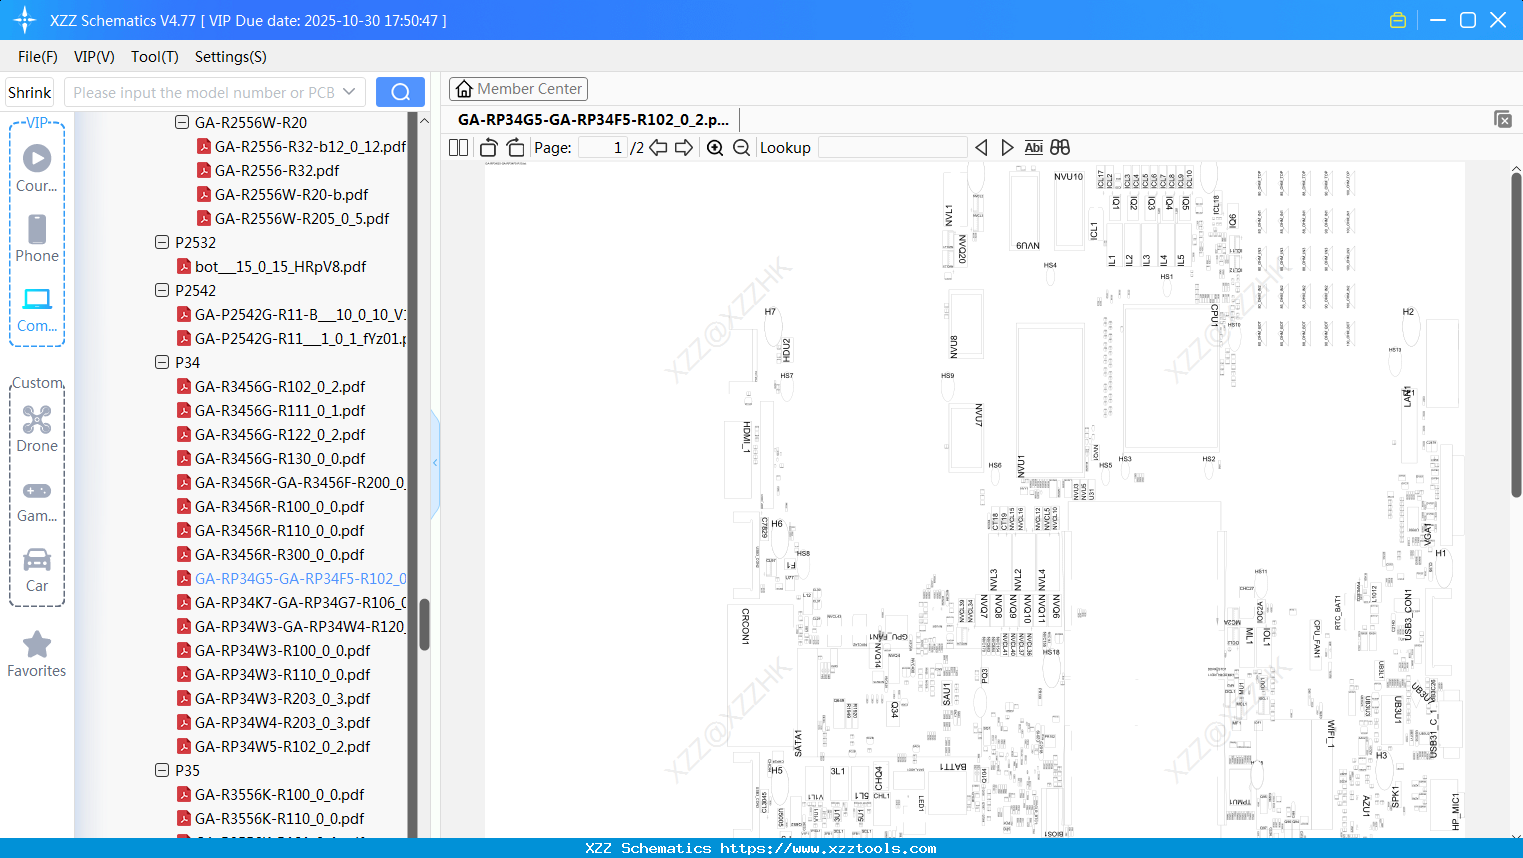
Task: Select the GA-RP34G5-GA-RP34F5-R102_0_2 document tab
Action: [594, 119]
